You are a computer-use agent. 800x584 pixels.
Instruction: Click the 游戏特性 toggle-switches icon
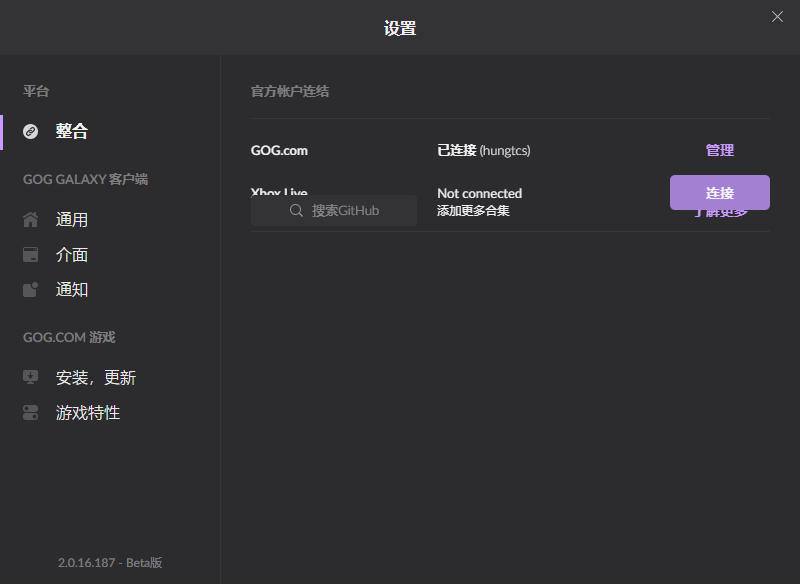pyautogui.click(x=31, y=412)
